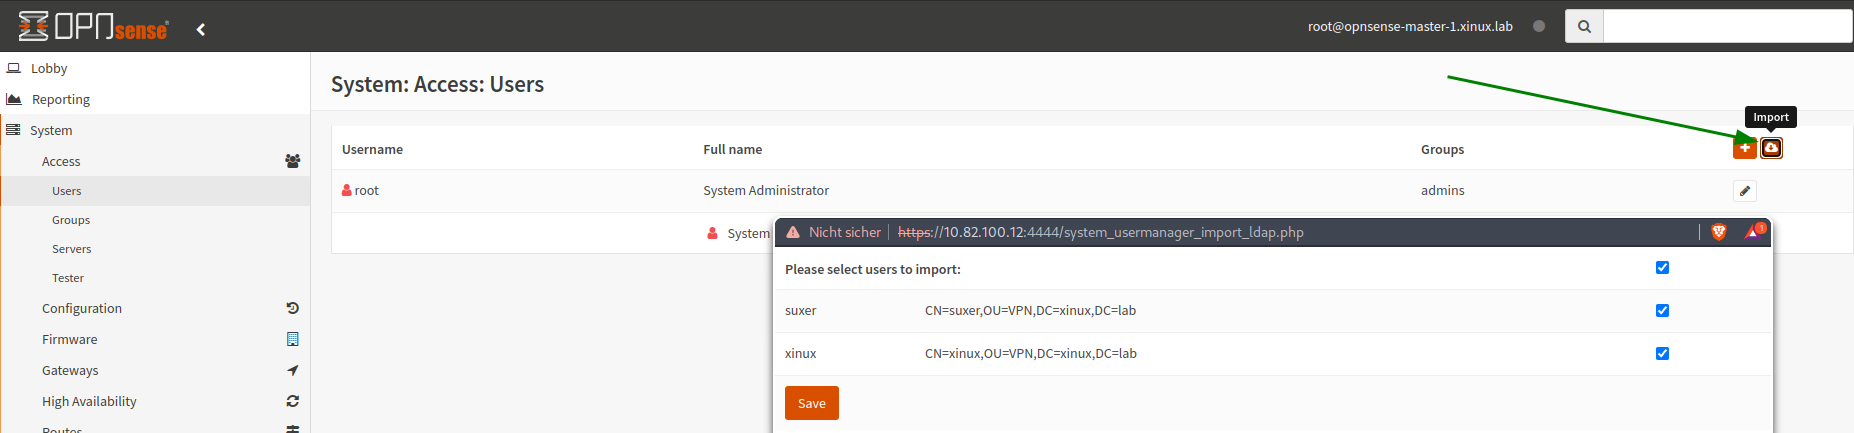Uncheck the suxer user checkbox
Viewport: 1854px width, 433px height.
[x=1662, y=311]
